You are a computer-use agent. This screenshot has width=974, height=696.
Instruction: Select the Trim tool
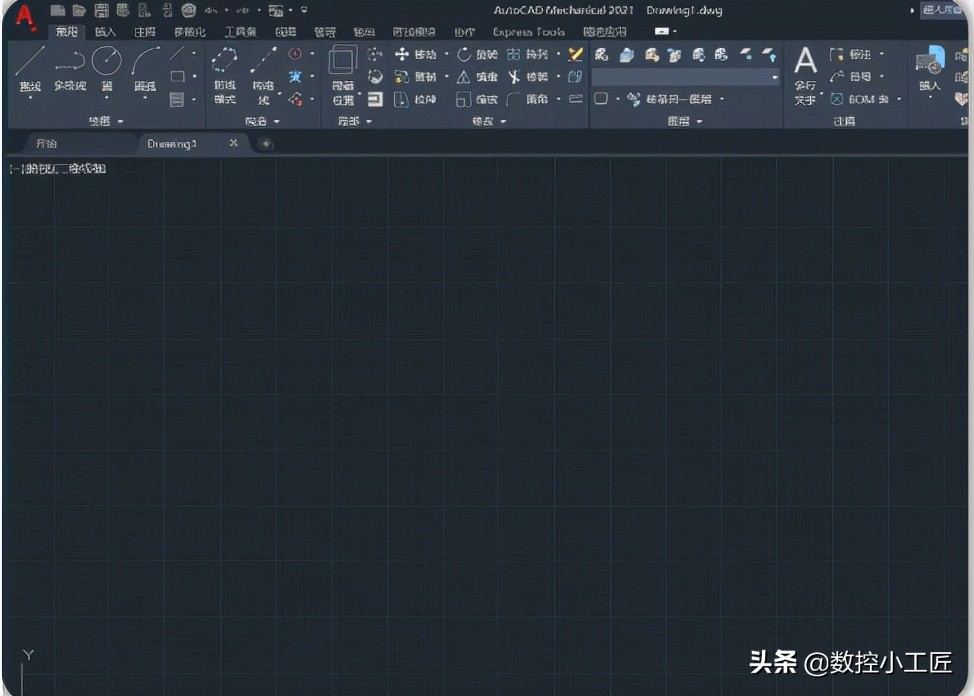tap(528, 77)
